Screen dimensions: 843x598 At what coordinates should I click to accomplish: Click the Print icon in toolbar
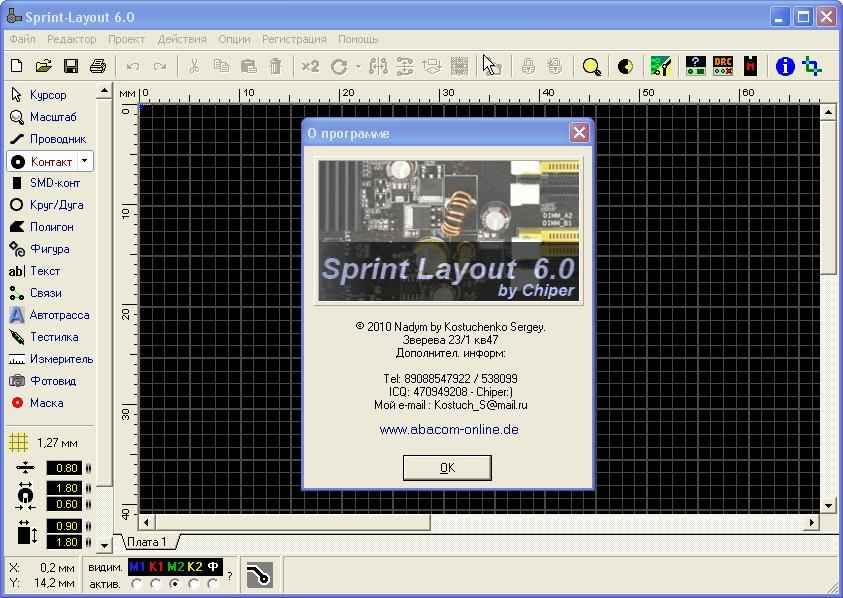coord(98,66)
